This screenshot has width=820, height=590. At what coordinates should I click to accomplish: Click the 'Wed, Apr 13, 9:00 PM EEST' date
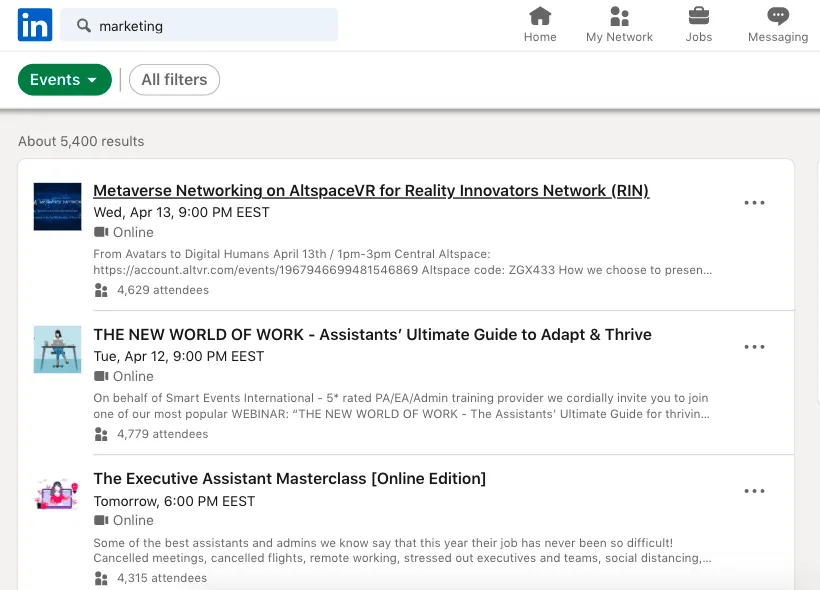click(x=181, y=212)
